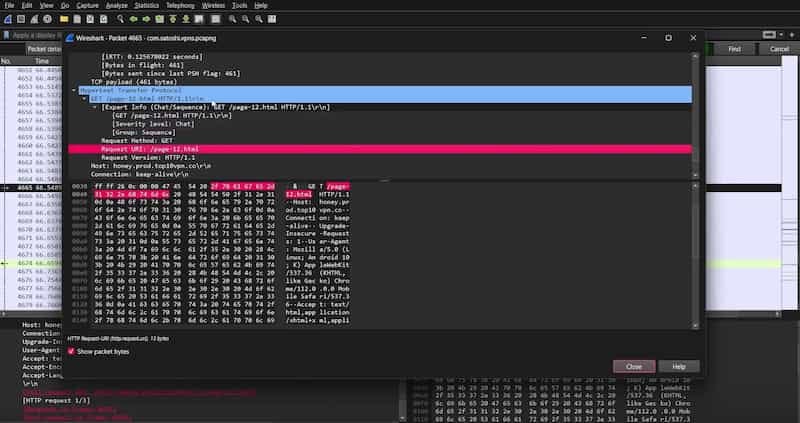Open the Help menu in the menu bar

coord(261,6)
